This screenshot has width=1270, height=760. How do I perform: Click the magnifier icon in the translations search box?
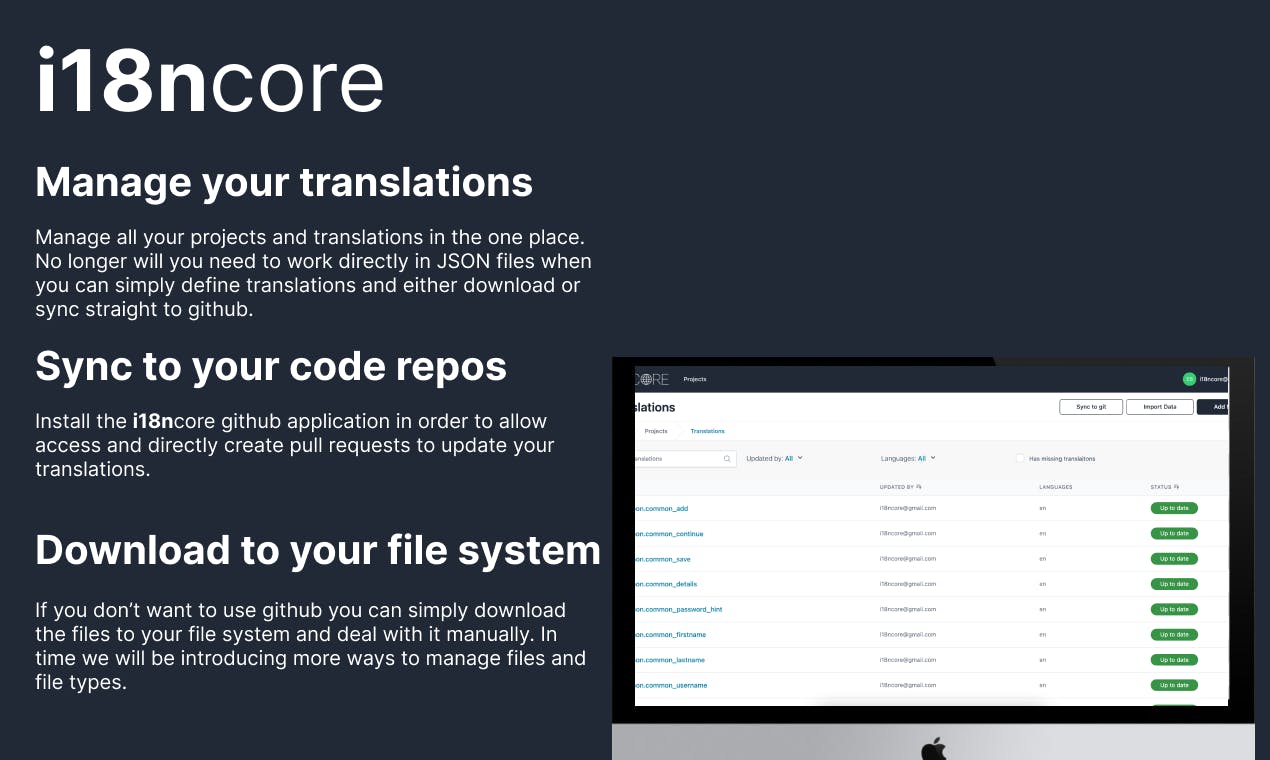tap(727, 459)
